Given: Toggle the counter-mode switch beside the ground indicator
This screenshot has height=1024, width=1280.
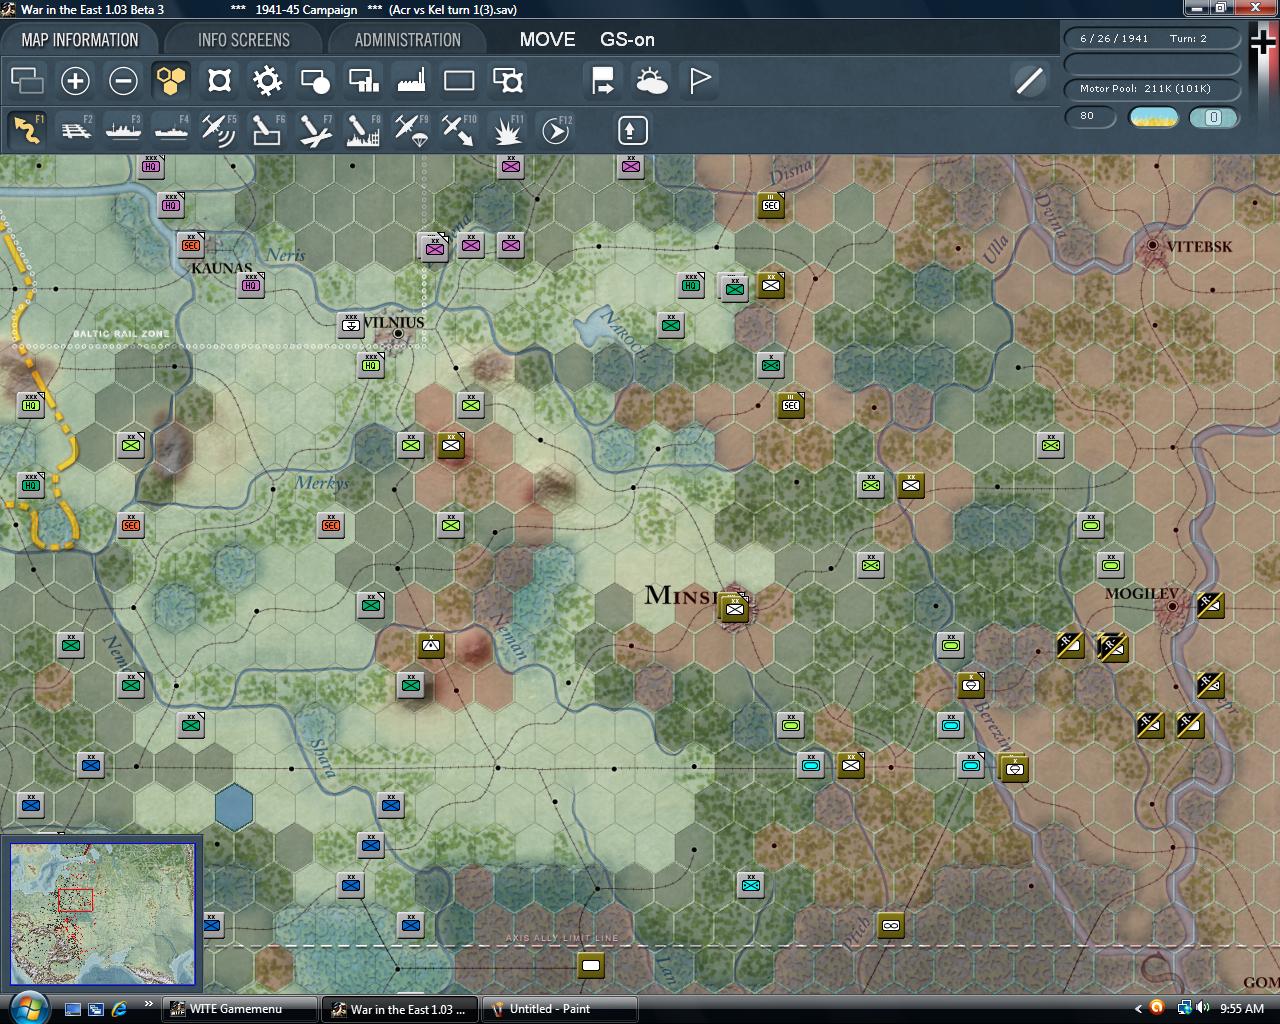Looking at the screenshot, I should [1213, 118].
